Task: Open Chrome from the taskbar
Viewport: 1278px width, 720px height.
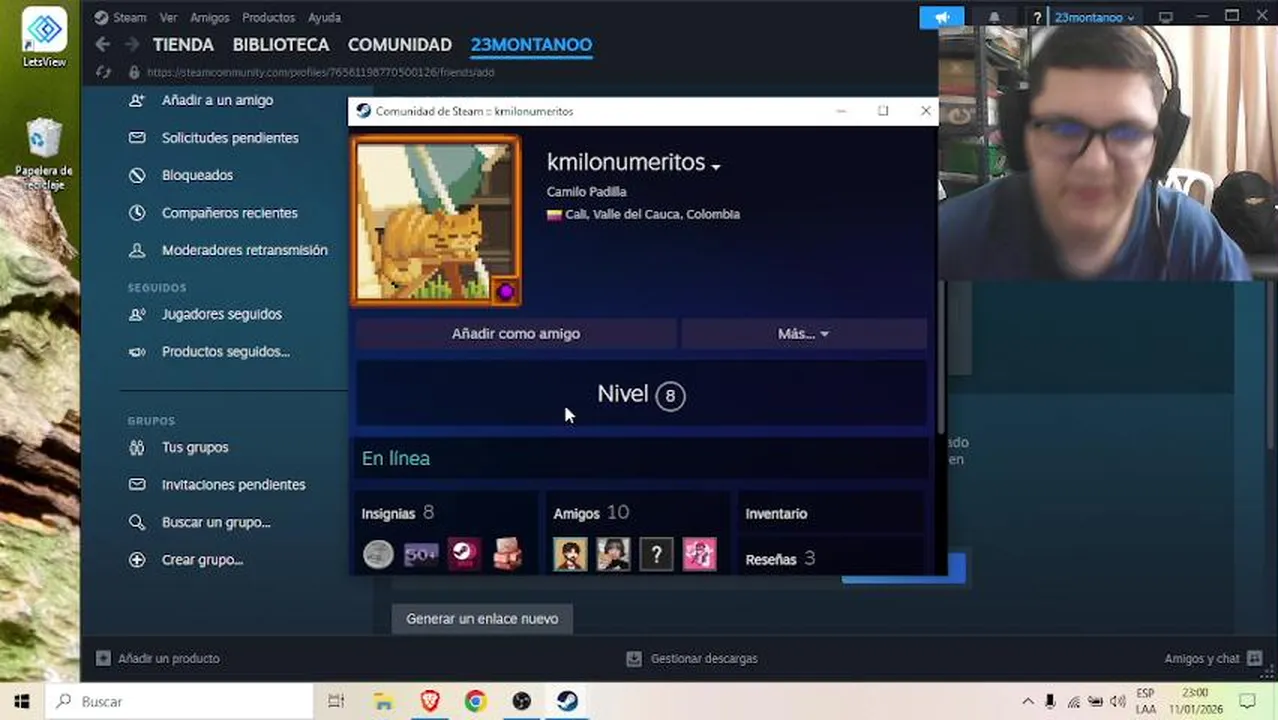Action: tap(475, 701)
